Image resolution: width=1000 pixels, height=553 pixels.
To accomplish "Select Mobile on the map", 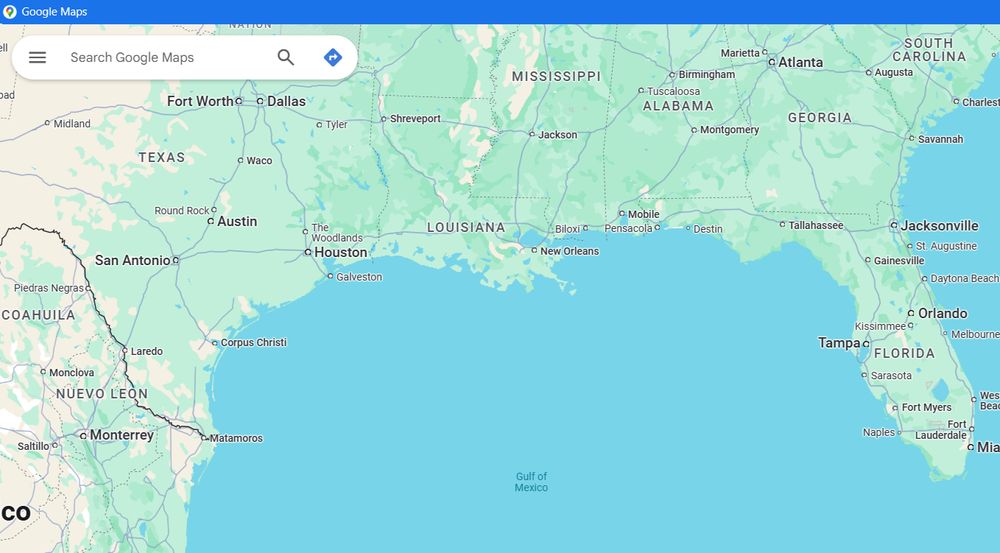I will pos(643,214).
